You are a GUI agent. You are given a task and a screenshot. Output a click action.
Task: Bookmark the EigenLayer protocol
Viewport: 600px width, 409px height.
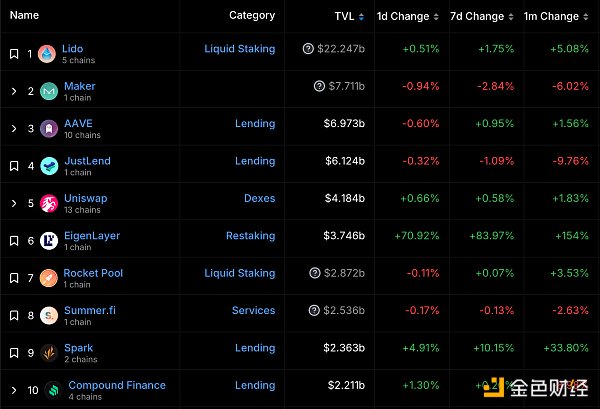click(14, 241)
